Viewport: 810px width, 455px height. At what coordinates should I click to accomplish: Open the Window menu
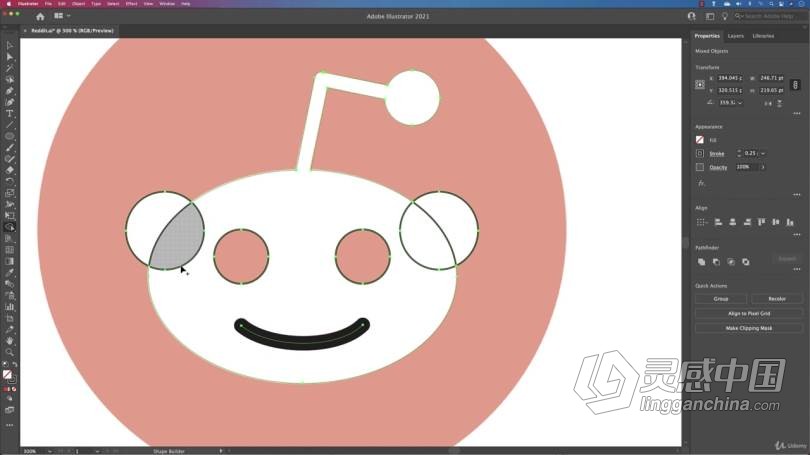tap(167, 4)
